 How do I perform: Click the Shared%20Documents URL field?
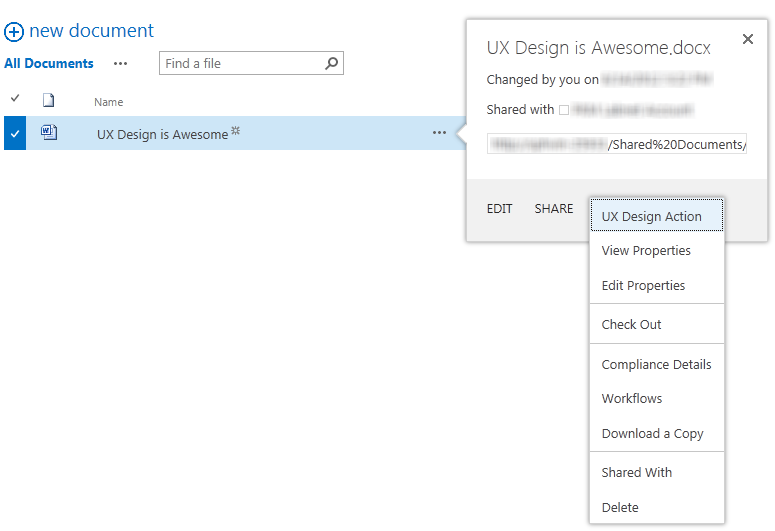coord(616,144)
